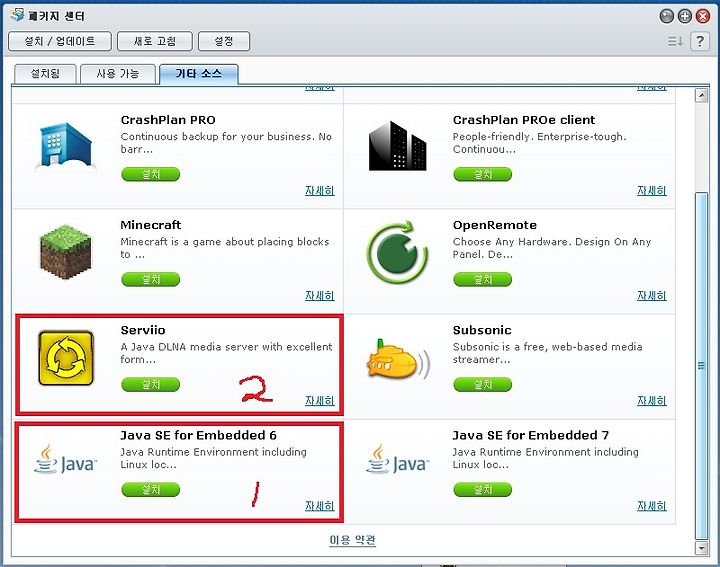Install the Minecraft package

point(151,280)
